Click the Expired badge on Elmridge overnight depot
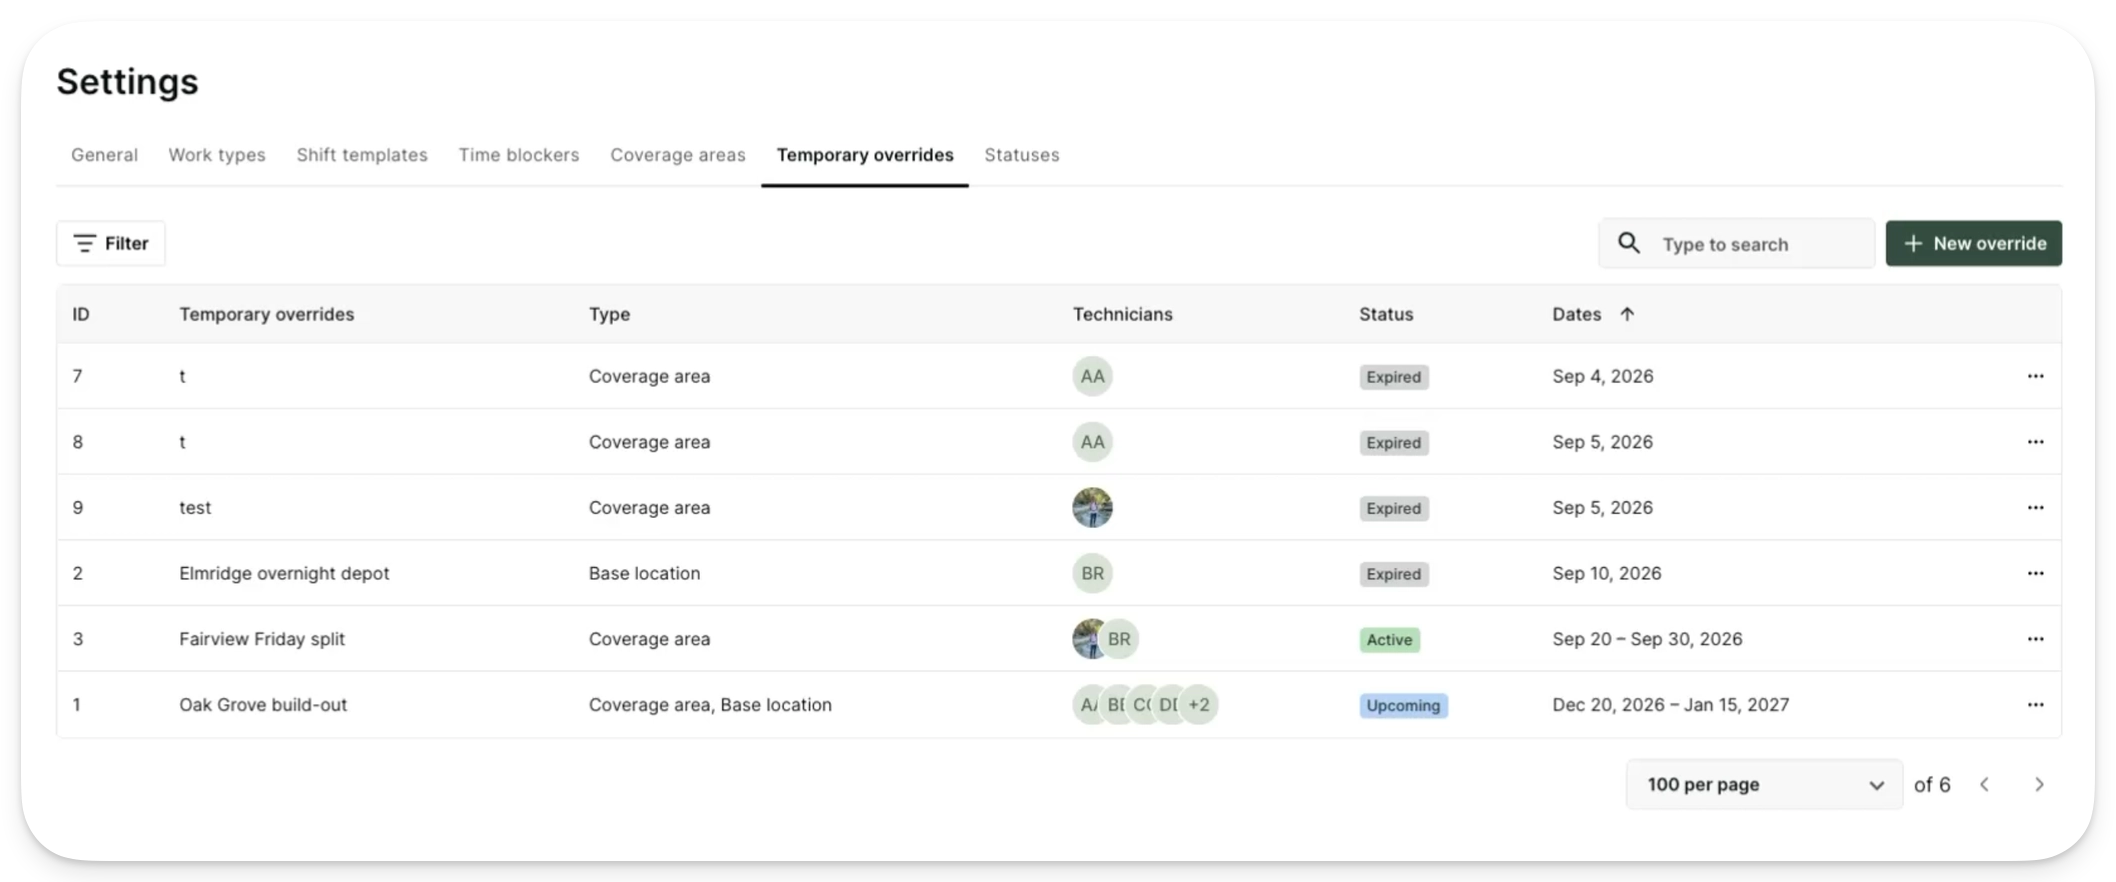The width and height of the screenshot is (2116, 882). coord(1394,574)
